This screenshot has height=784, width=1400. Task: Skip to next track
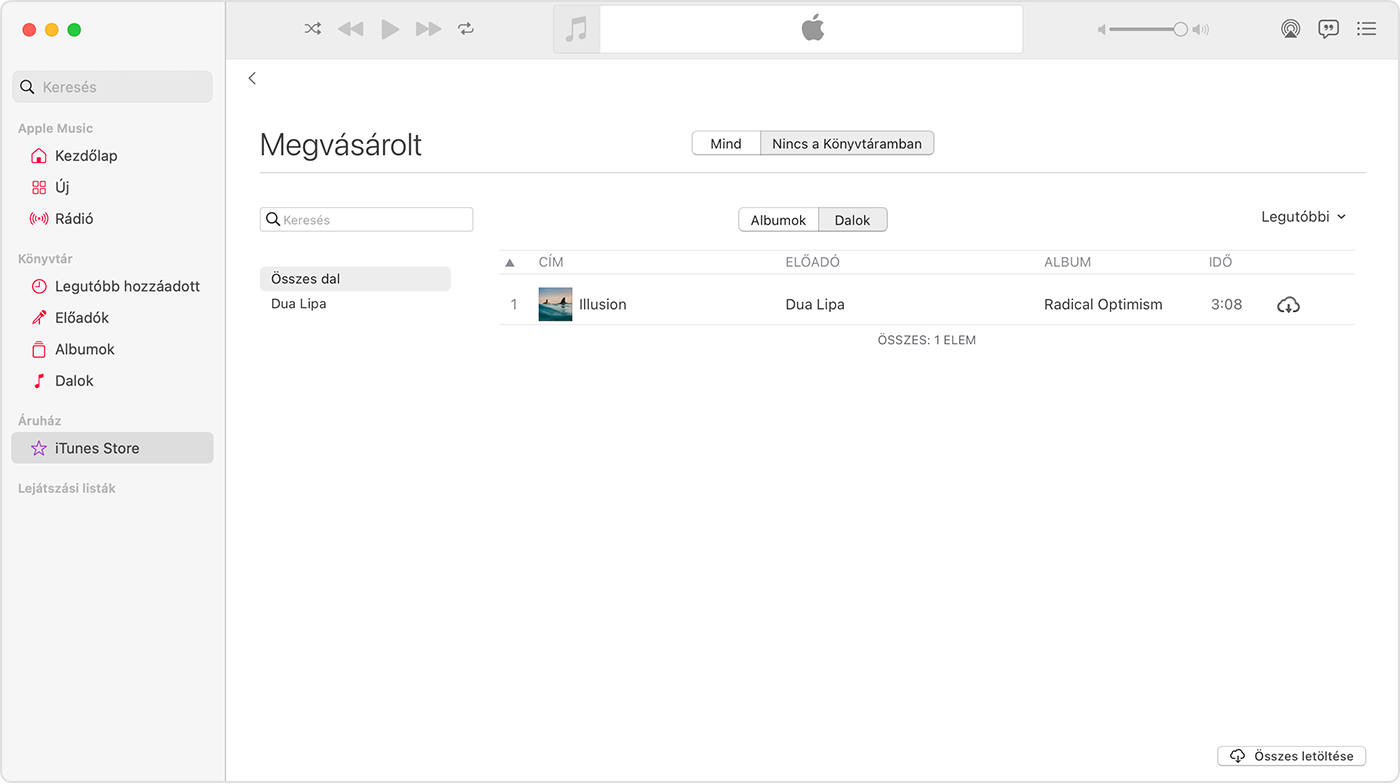pyautogui.click(x=429, y=29)
